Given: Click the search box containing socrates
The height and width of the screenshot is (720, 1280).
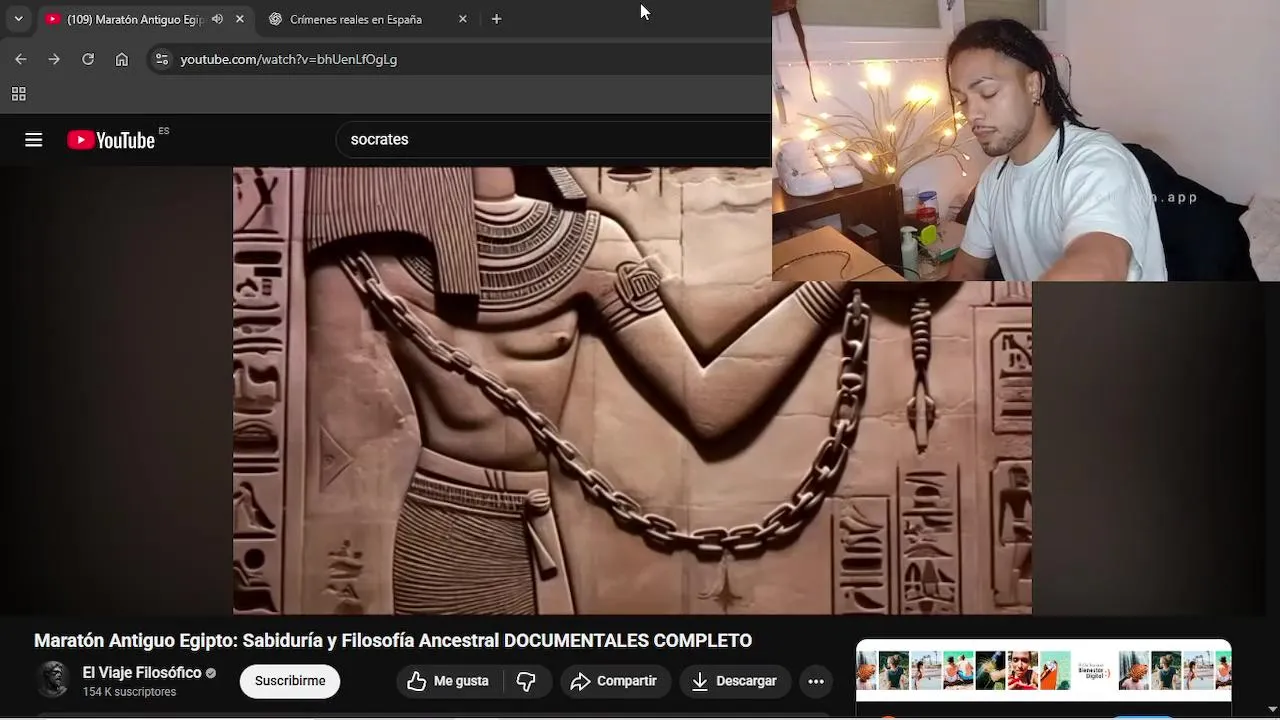Looking at the screenshot, I should coord(553,140).
